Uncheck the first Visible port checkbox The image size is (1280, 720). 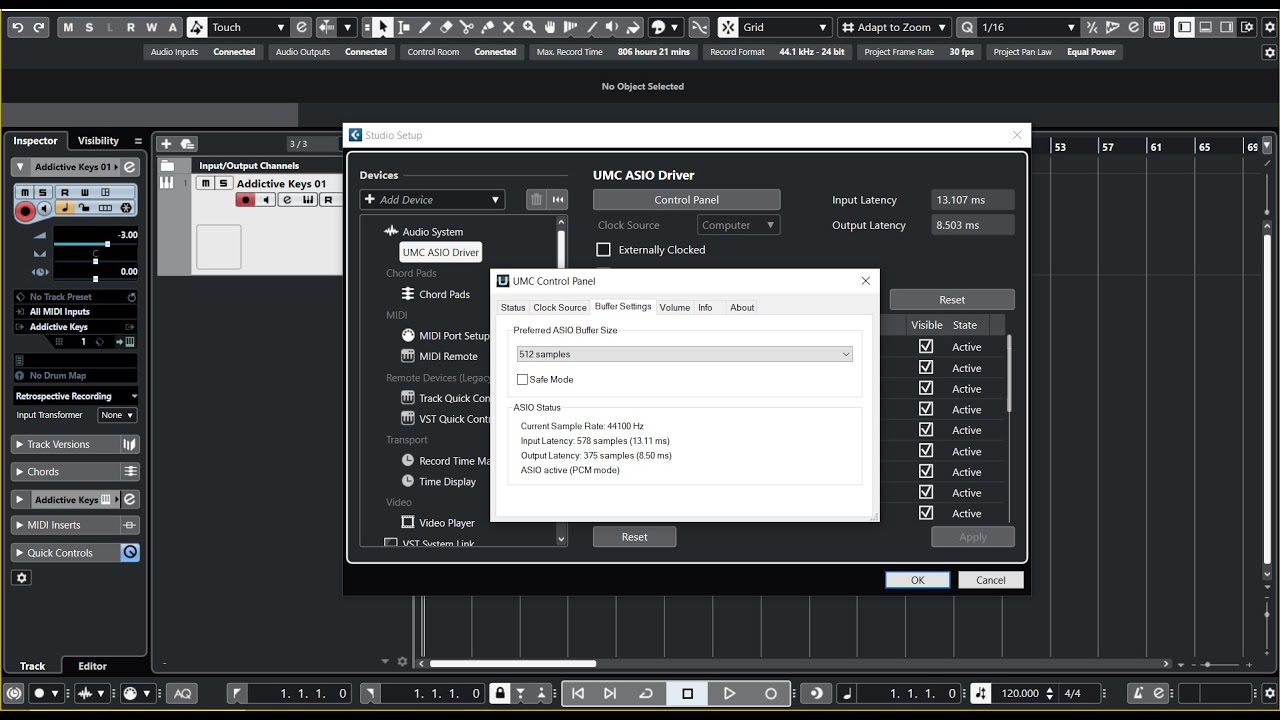click(926, 346)
